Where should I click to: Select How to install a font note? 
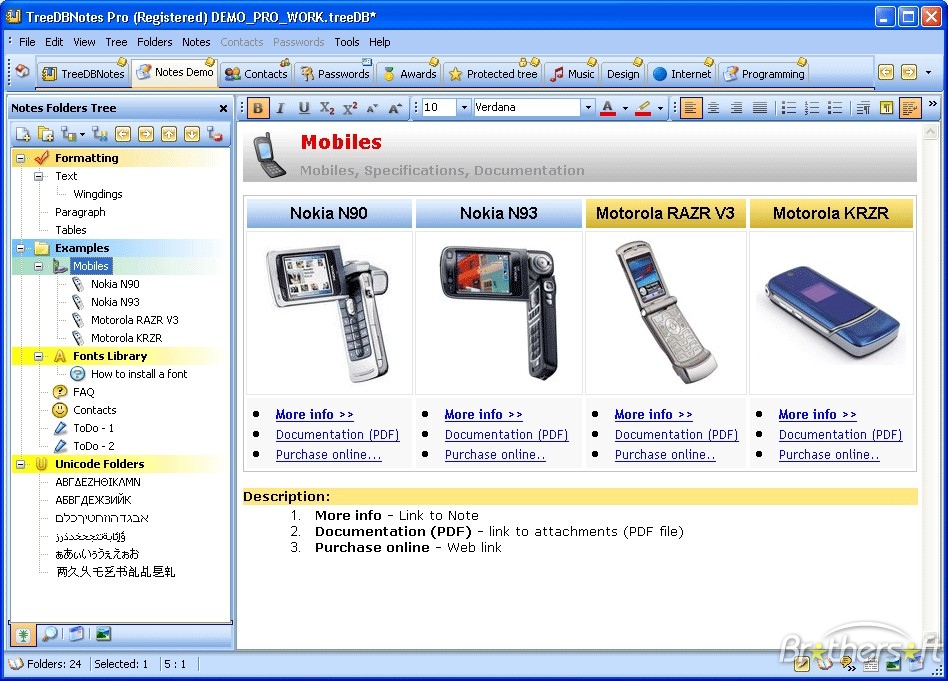(x=138, y=374)
